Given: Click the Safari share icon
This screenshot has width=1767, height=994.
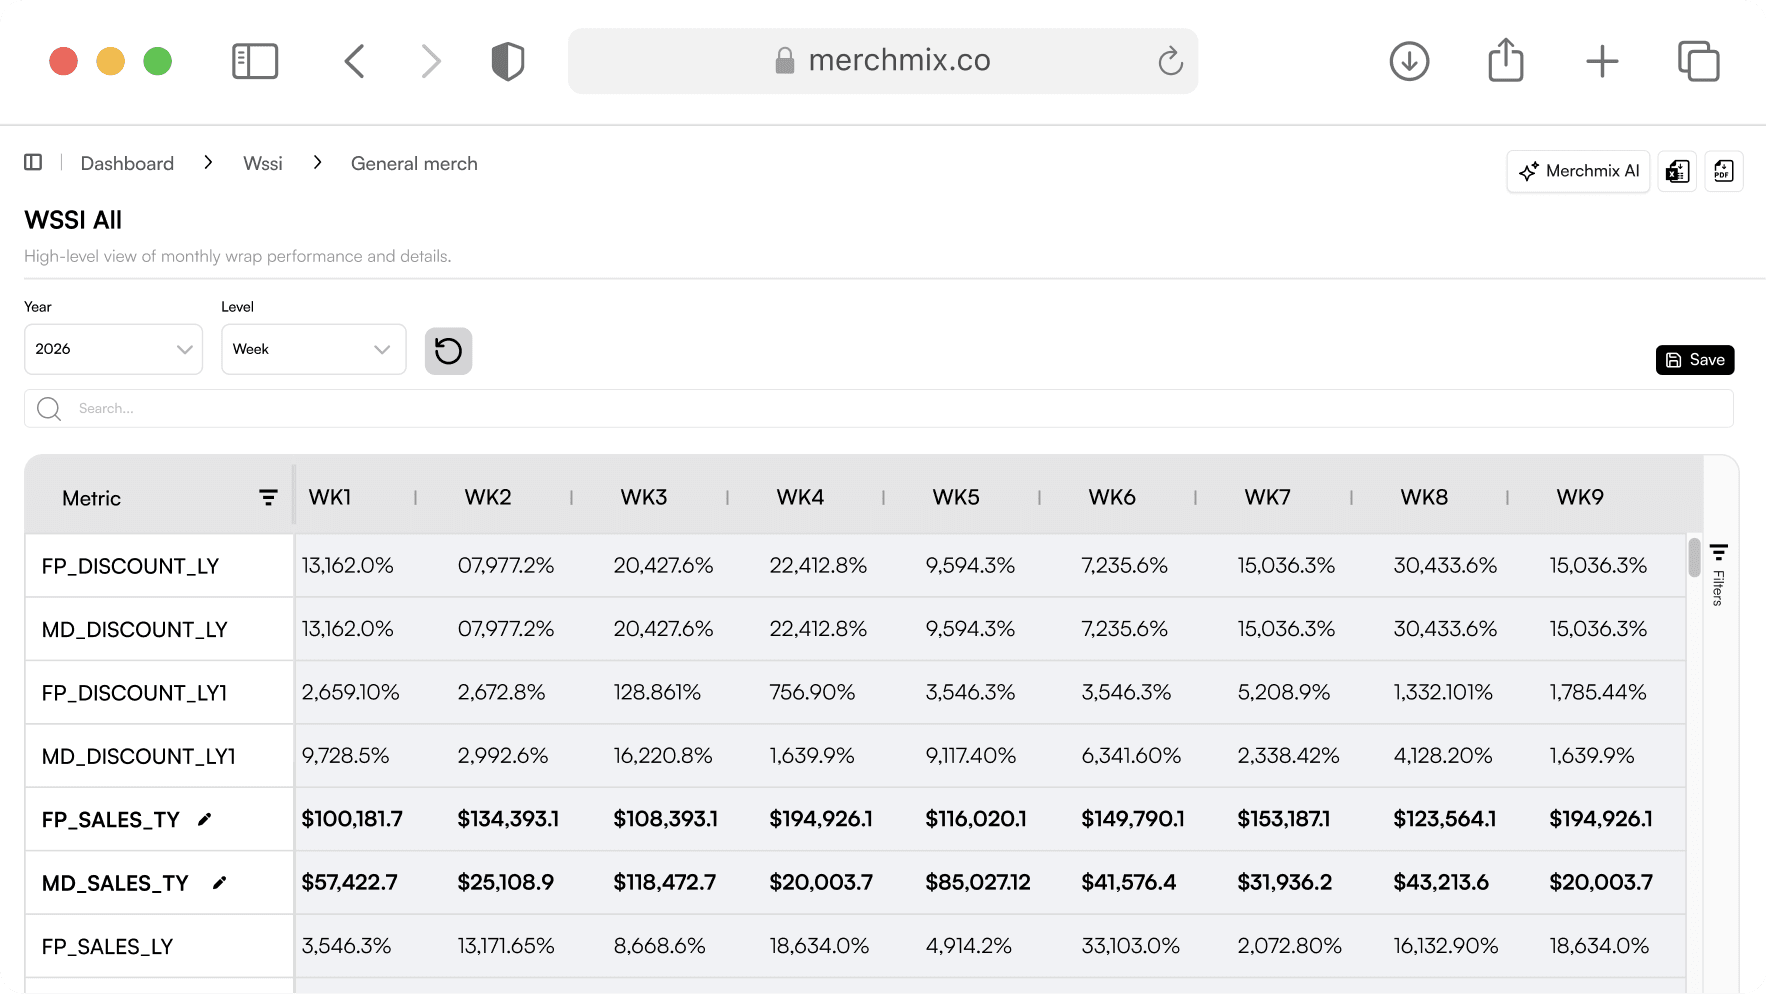Looking at the screenshot, I should click(x=1505, y=61).
